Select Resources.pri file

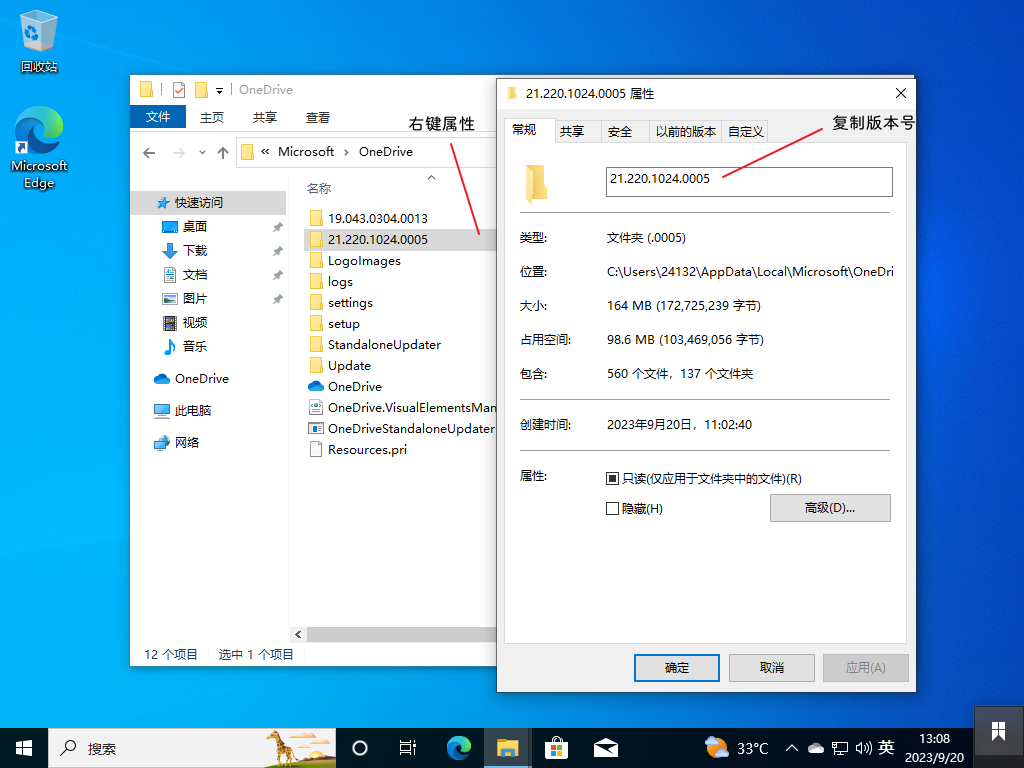click(x=366, y=449)
